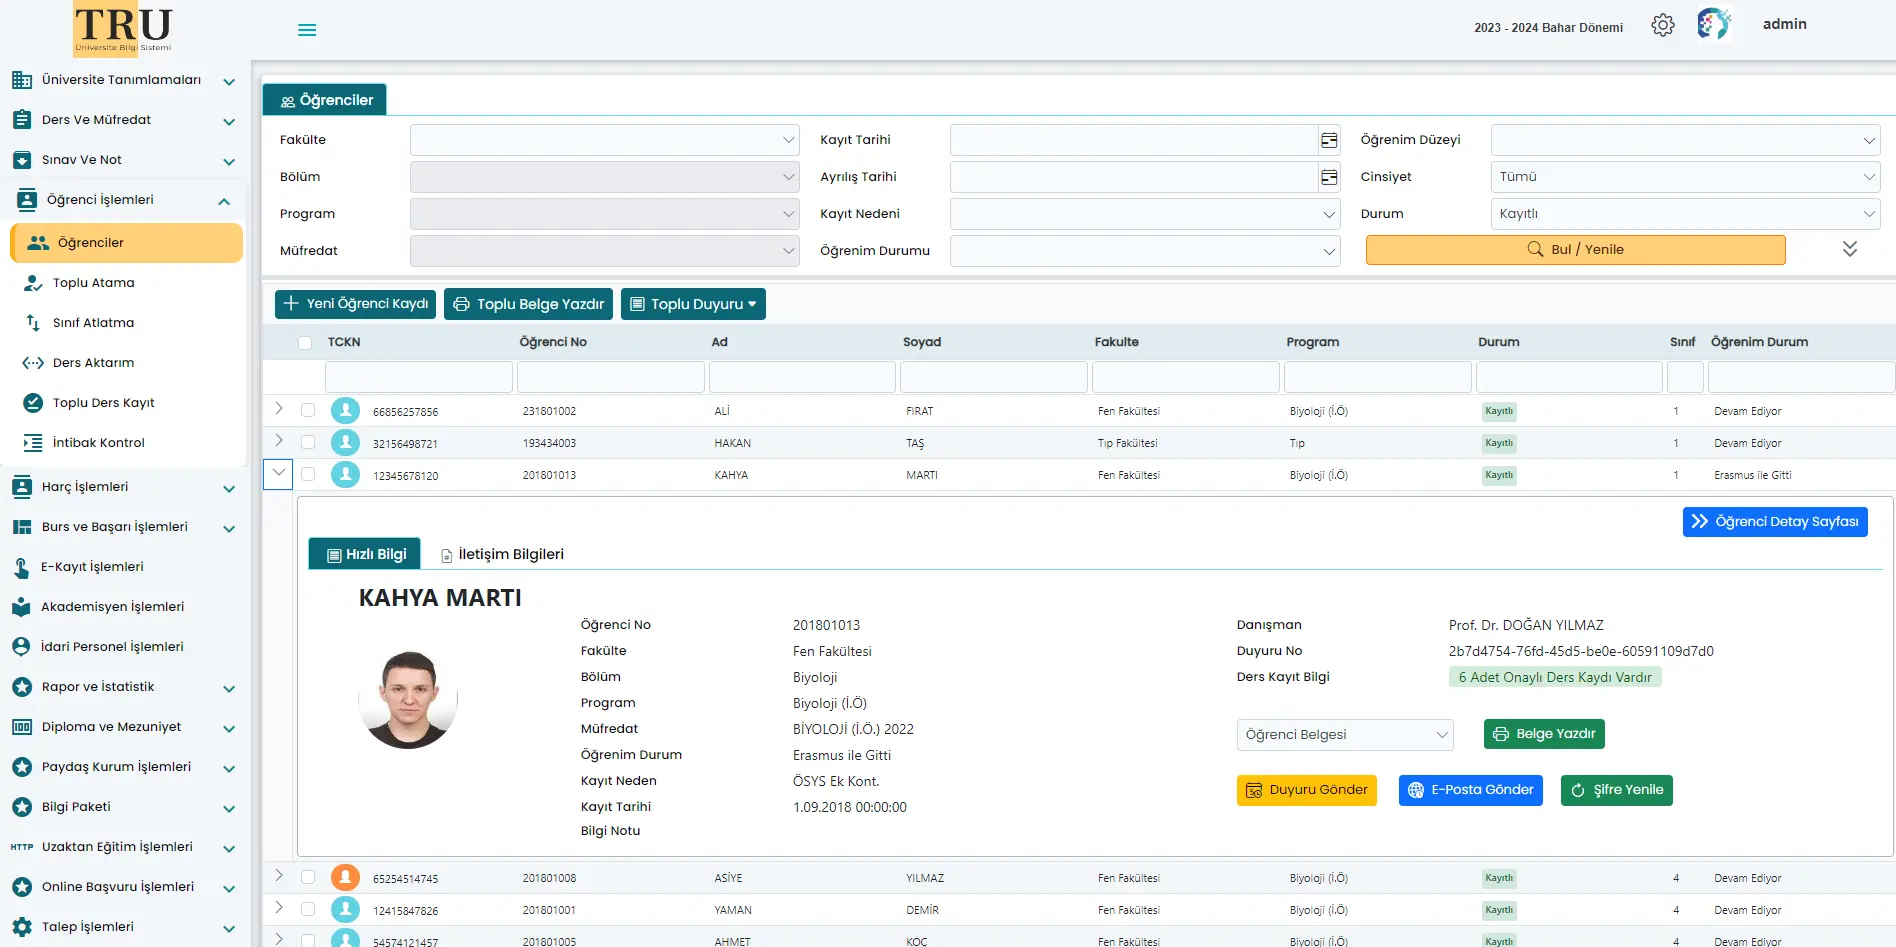Click KAHYA MARTI's profile photo
This screenshot has width=1896, height=947.
pyautogui.click(x=408, y=700)
